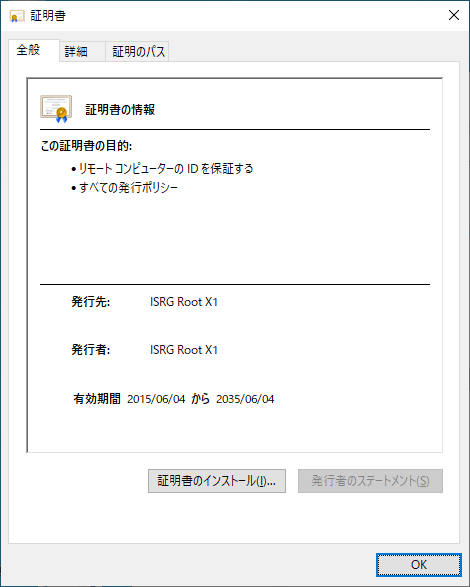Click the 発行先 label
The width and height of the screenshot is (470, 587).
tap(91, 302)
